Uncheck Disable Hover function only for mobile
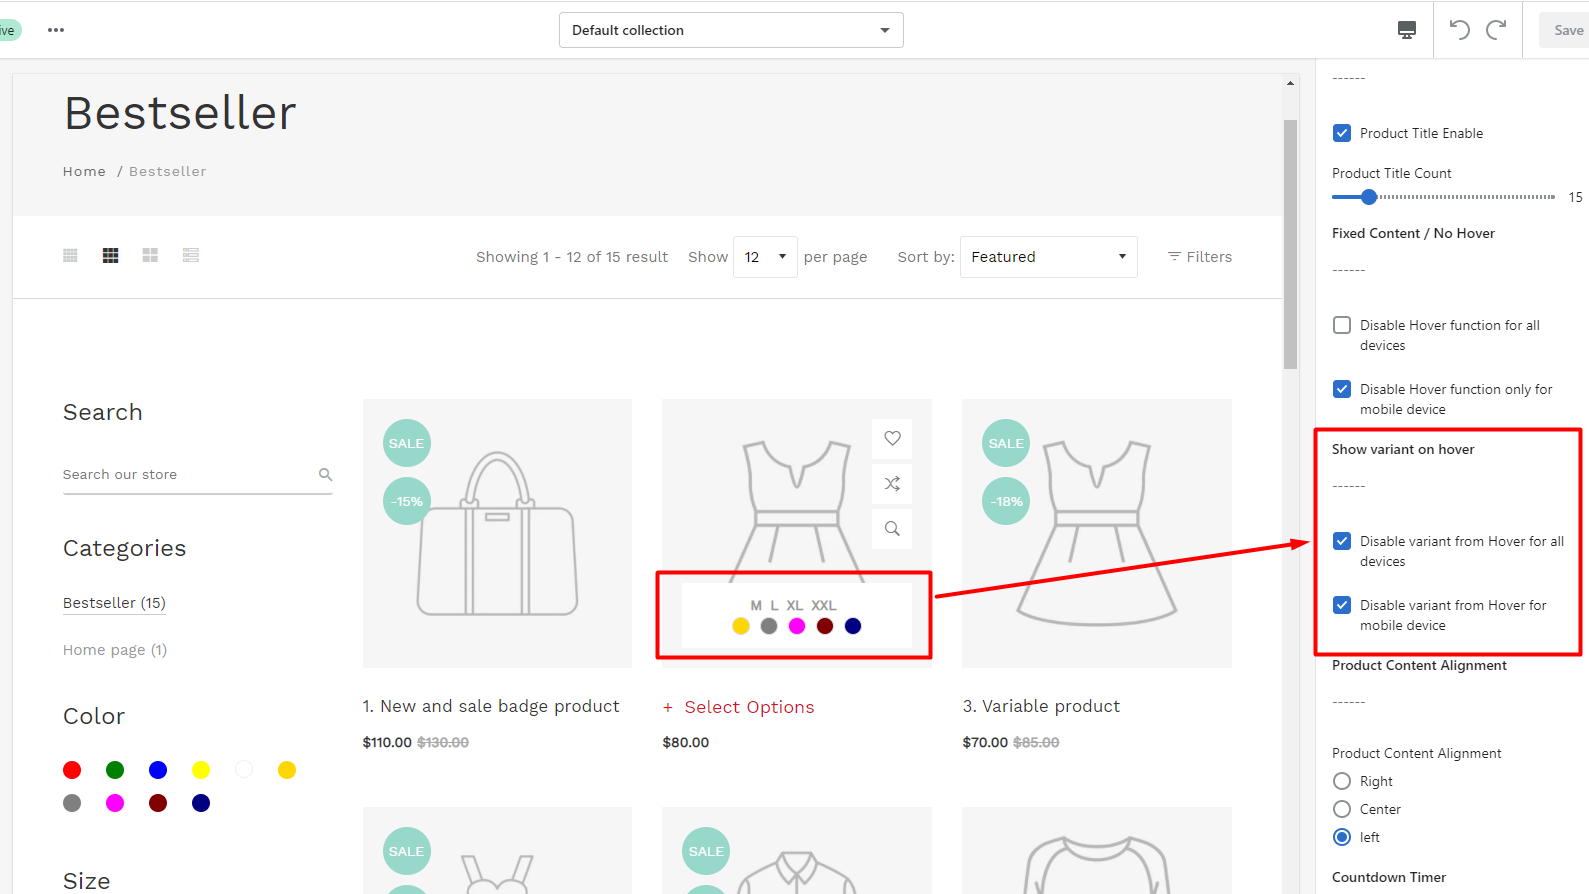Image resolution: width=1589 pixels, height=894 pixels. tap(1342, 389)
